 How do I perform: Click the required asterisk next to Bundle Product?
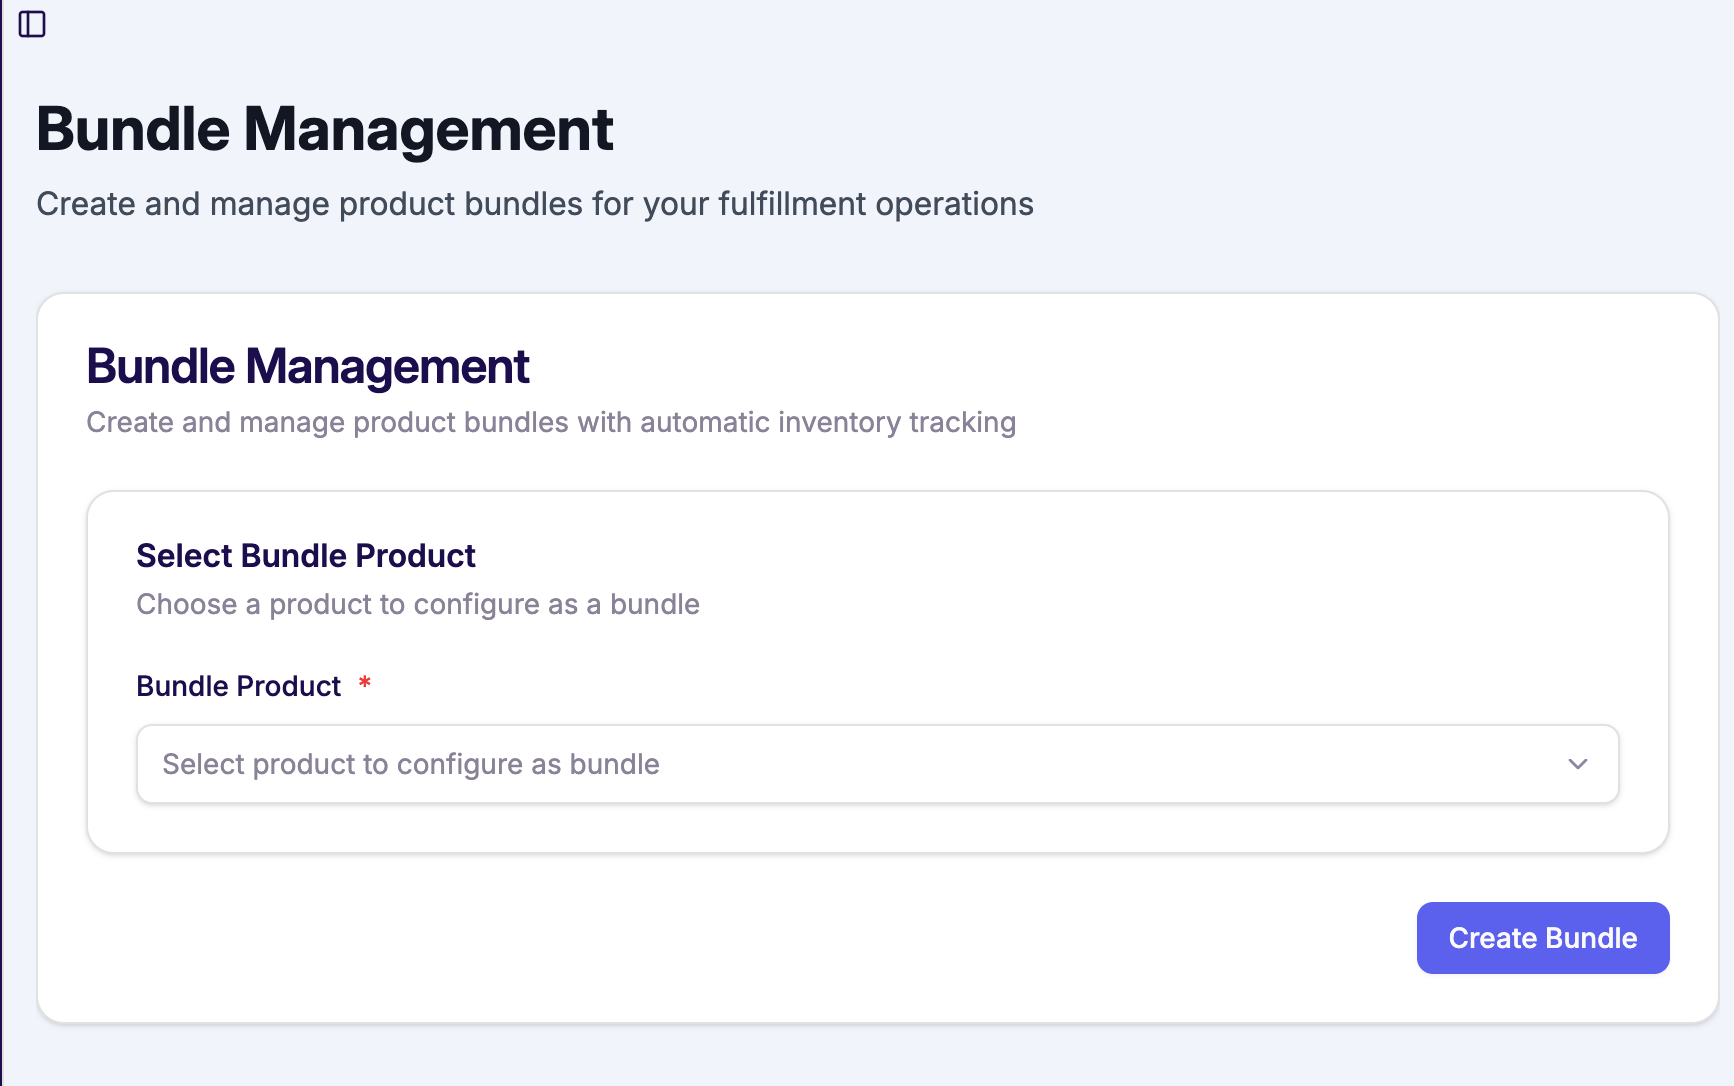[364, 683]
